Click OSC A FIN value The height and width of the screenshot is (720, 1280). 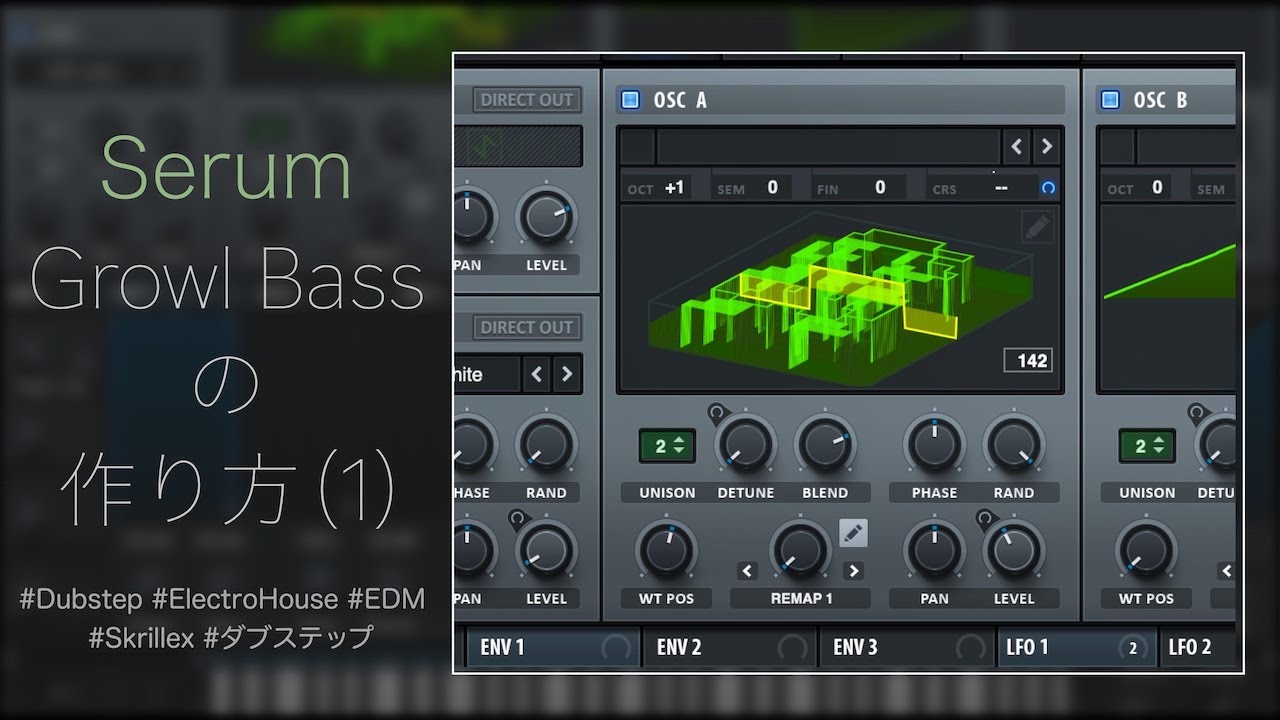879,187
